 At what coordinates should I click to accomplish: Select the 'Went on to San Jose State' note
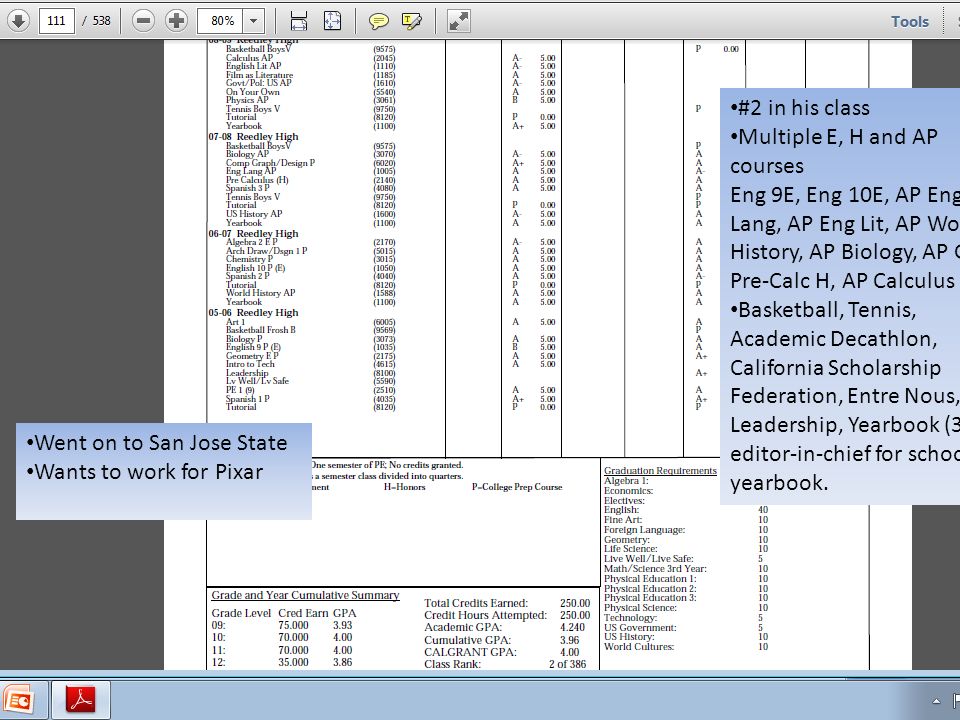157,443
